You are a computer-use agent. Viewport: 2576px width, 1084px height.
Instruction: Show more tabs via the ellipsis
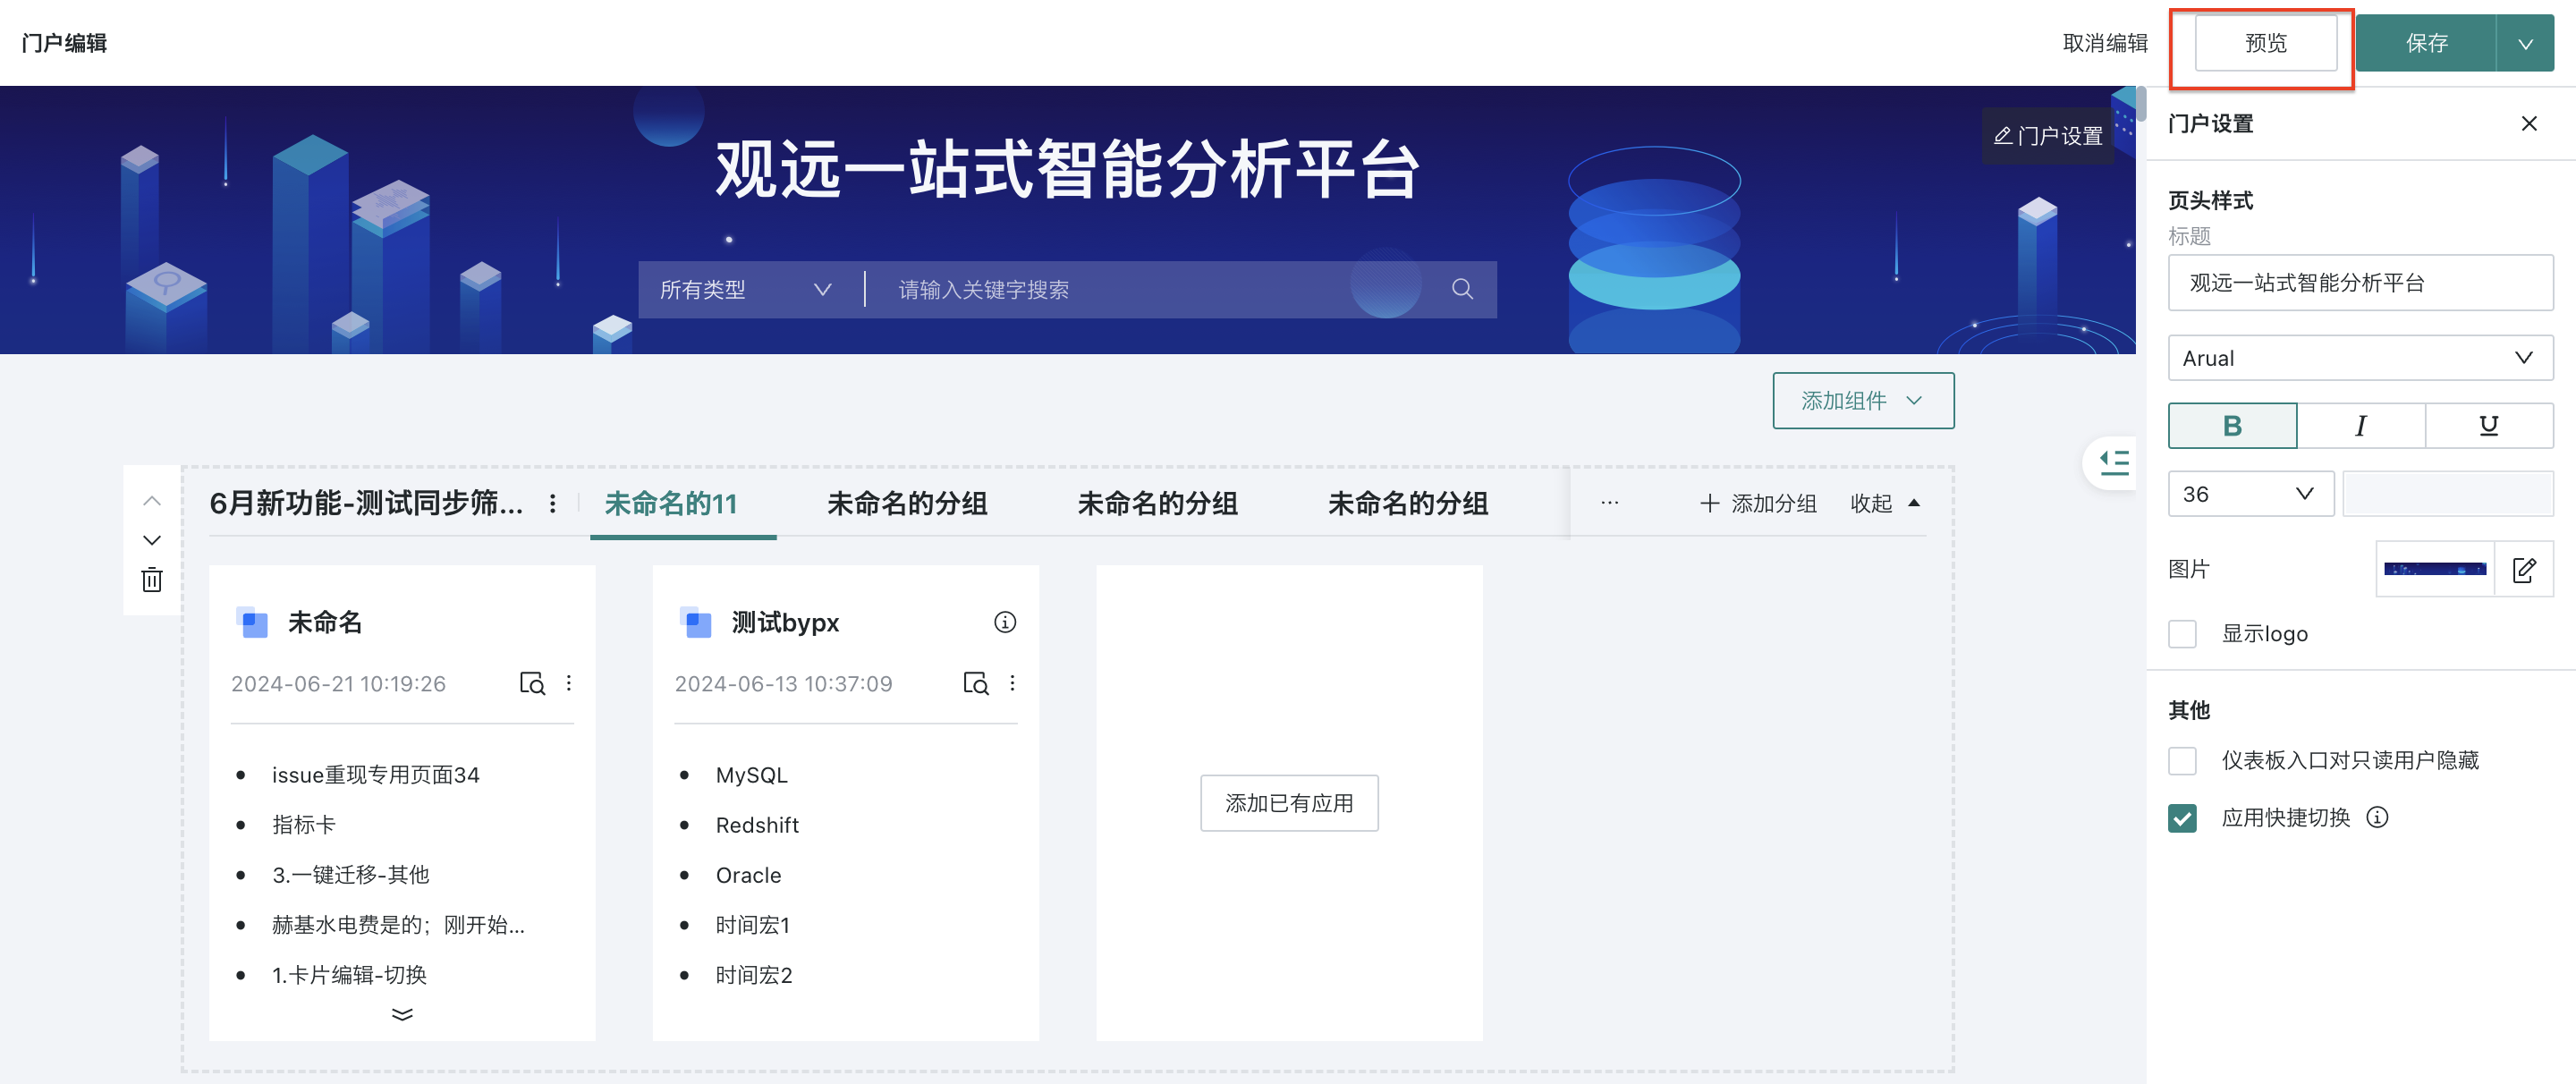pyautogui.click(x=1609, y=503)
